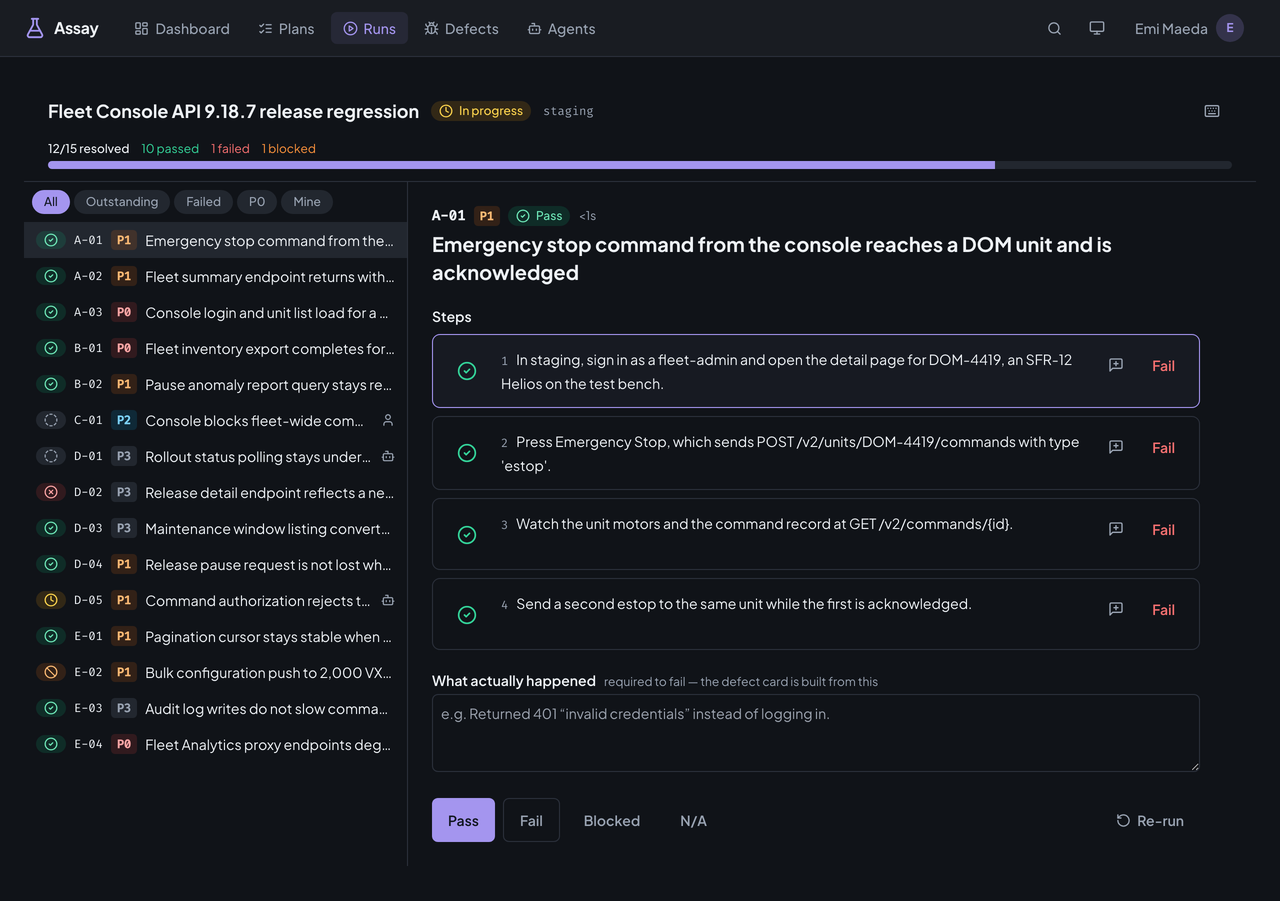This screenshot has height=901, width=1280.
Task: Mark the case as Blocked
Action: 612,820
